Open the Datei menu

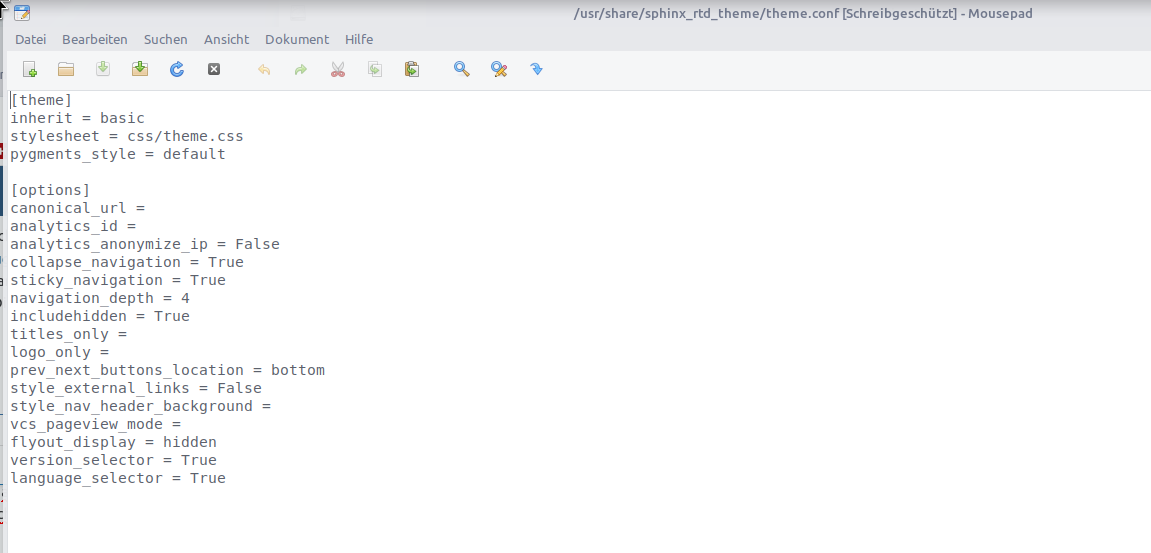[30, 39]
